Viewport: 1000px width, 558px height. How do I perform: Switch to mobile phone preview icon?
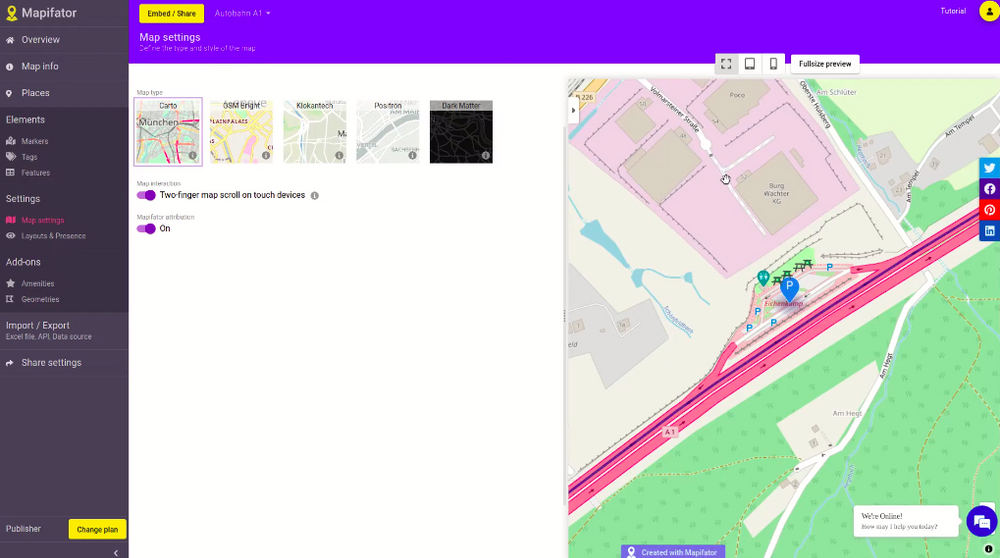[x=773, y=64]
